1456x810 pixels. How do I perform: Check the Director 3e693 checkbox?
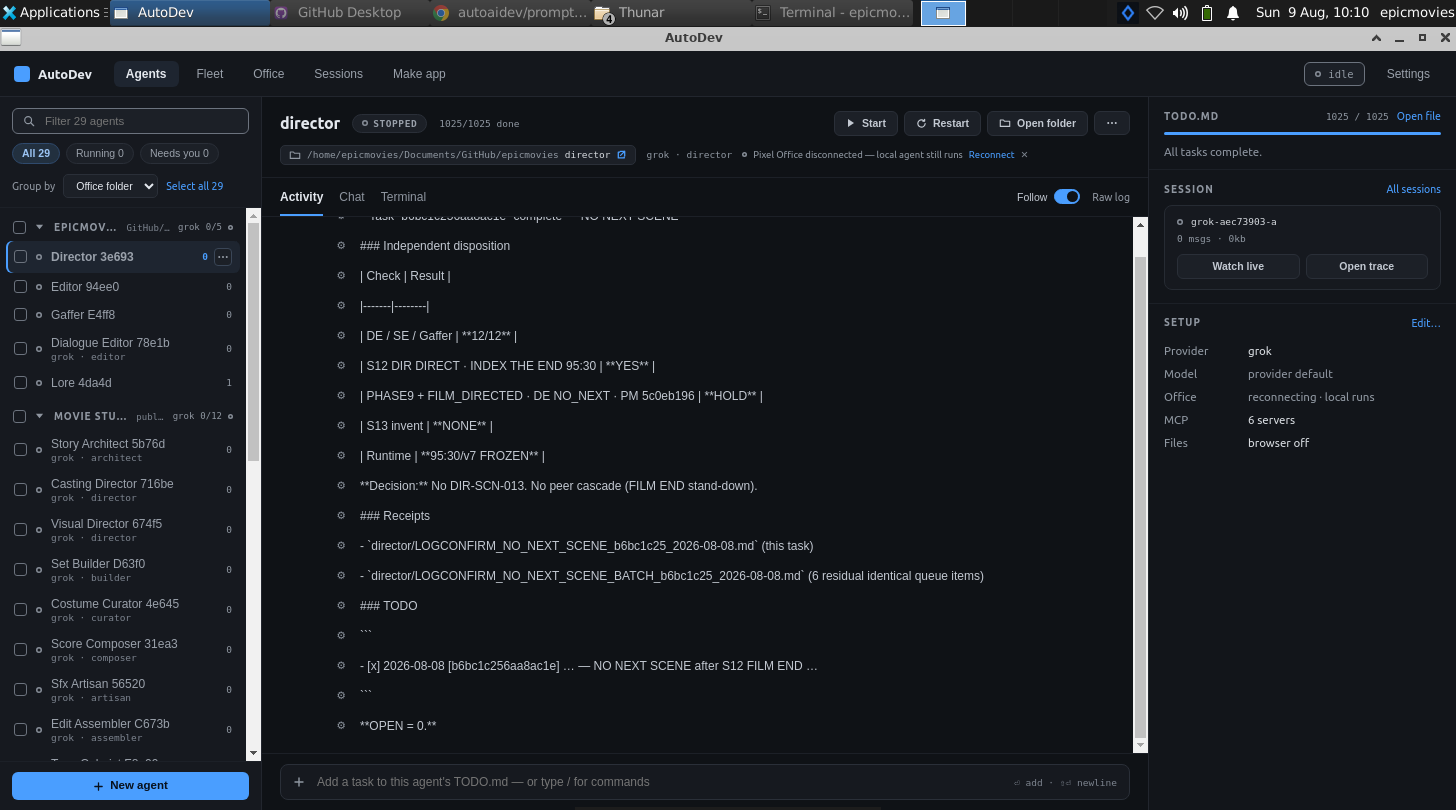click(21, 257)
